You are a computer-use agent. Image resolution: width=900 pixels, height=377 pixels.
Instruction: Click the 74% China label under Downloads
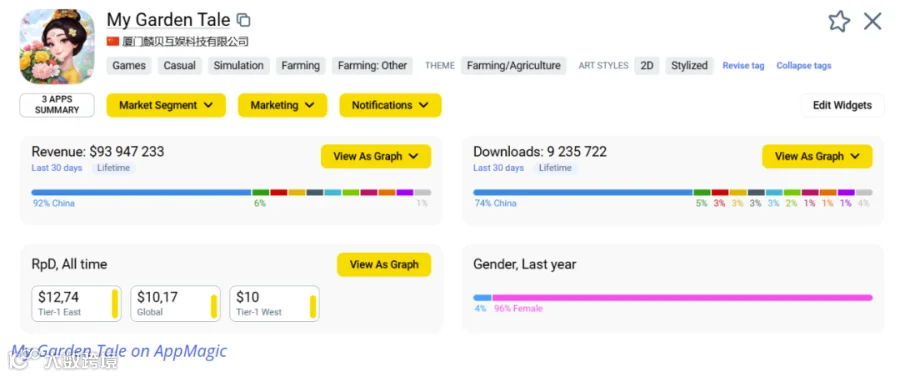click(x=495, y=203)
